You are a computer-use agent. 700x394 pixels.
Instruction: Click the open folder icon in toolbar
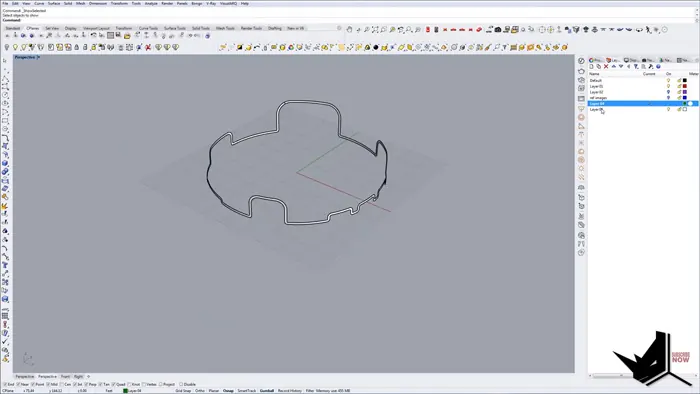point(127,36)
